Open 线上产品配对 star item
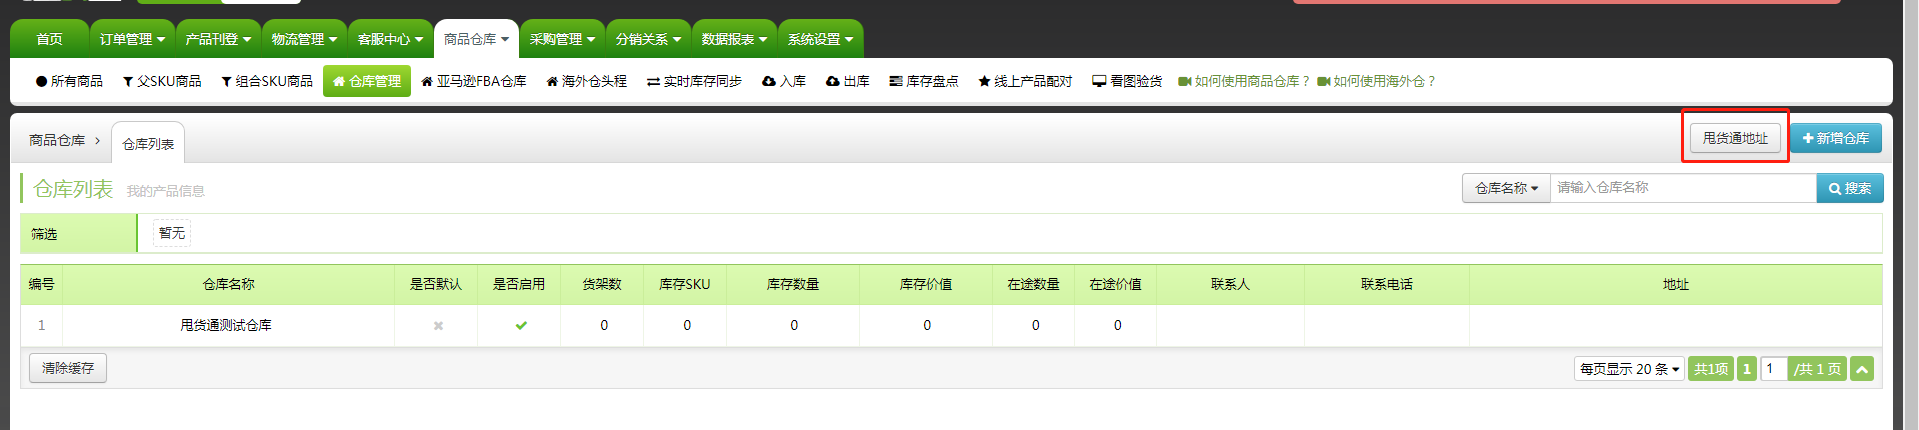 click(x=1025, y=81)
